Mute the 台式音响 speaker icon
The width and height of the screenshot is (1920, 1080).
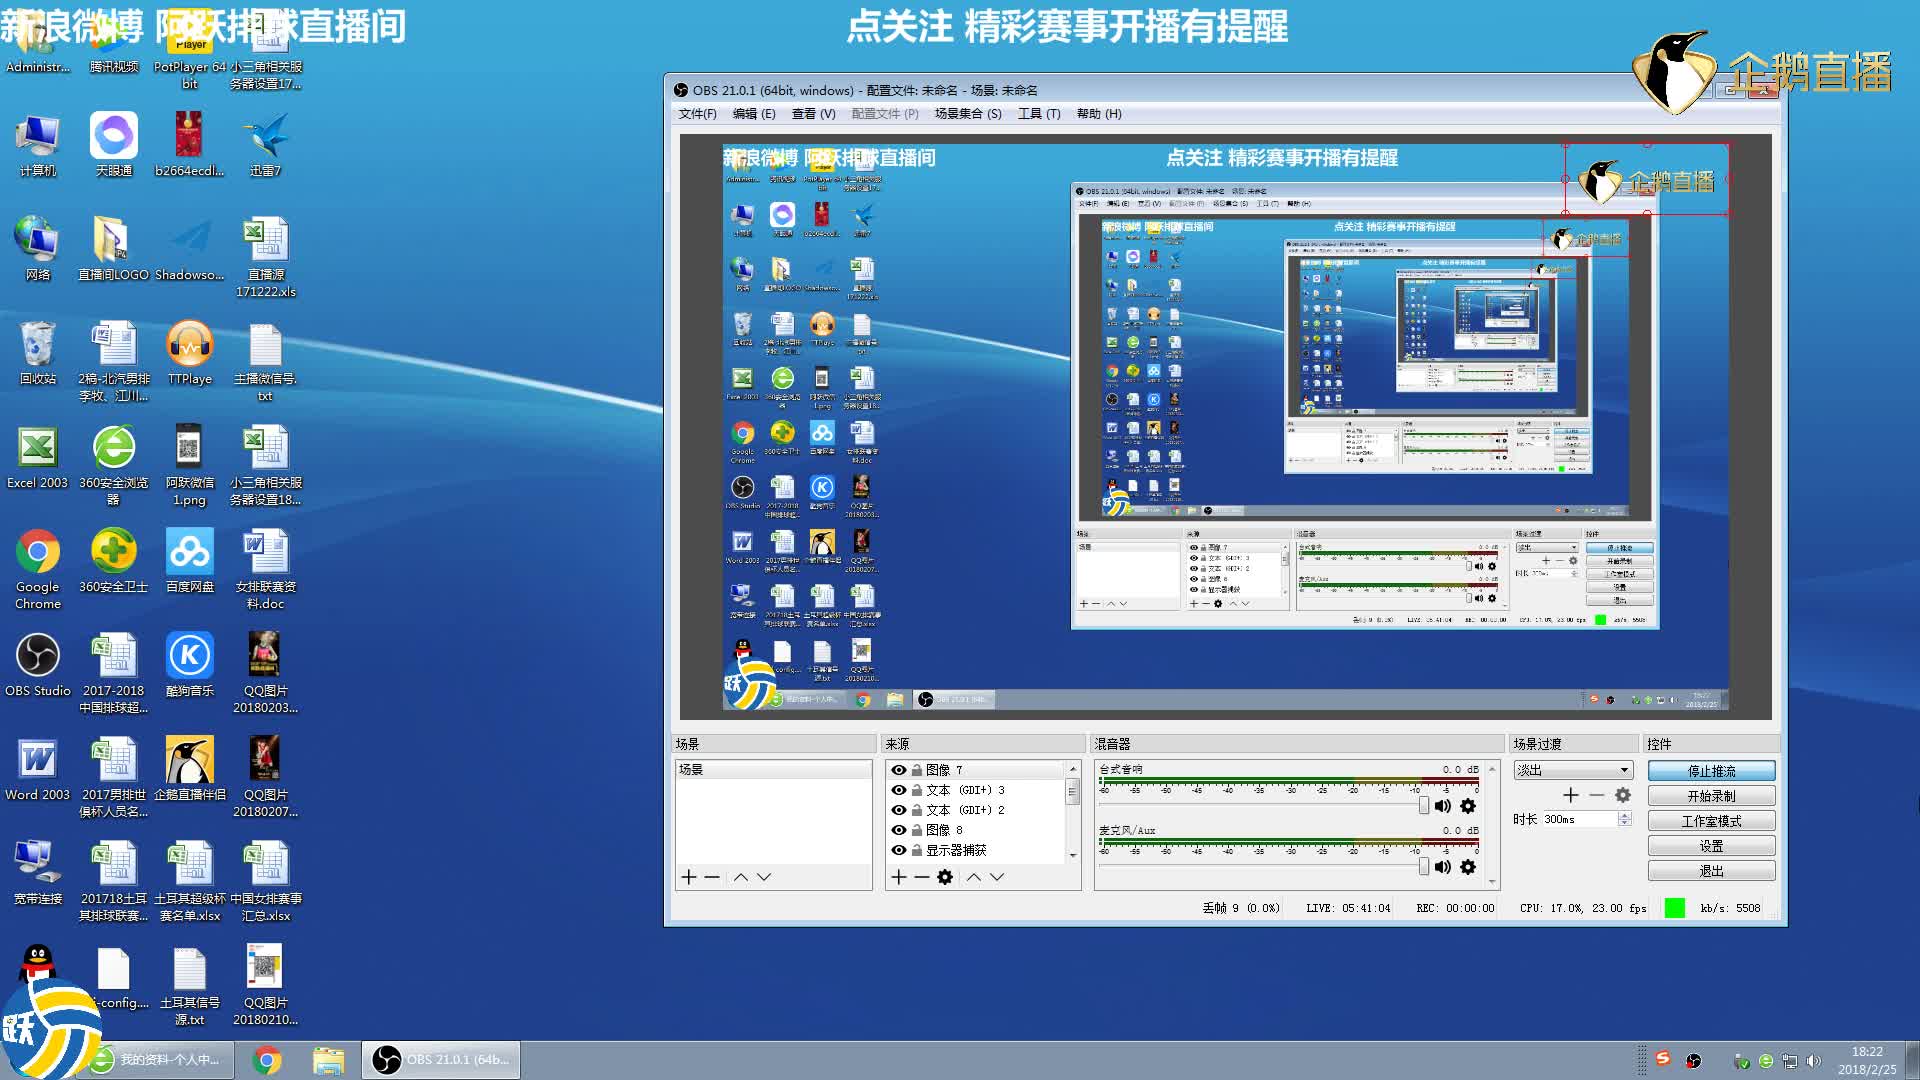point(1442,806)
